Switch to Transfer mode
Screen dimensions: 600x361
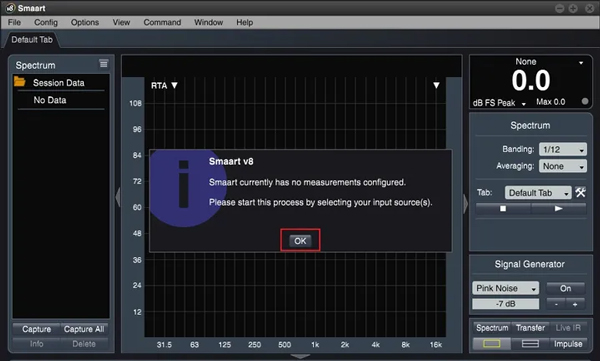click(x=530, y=328)
